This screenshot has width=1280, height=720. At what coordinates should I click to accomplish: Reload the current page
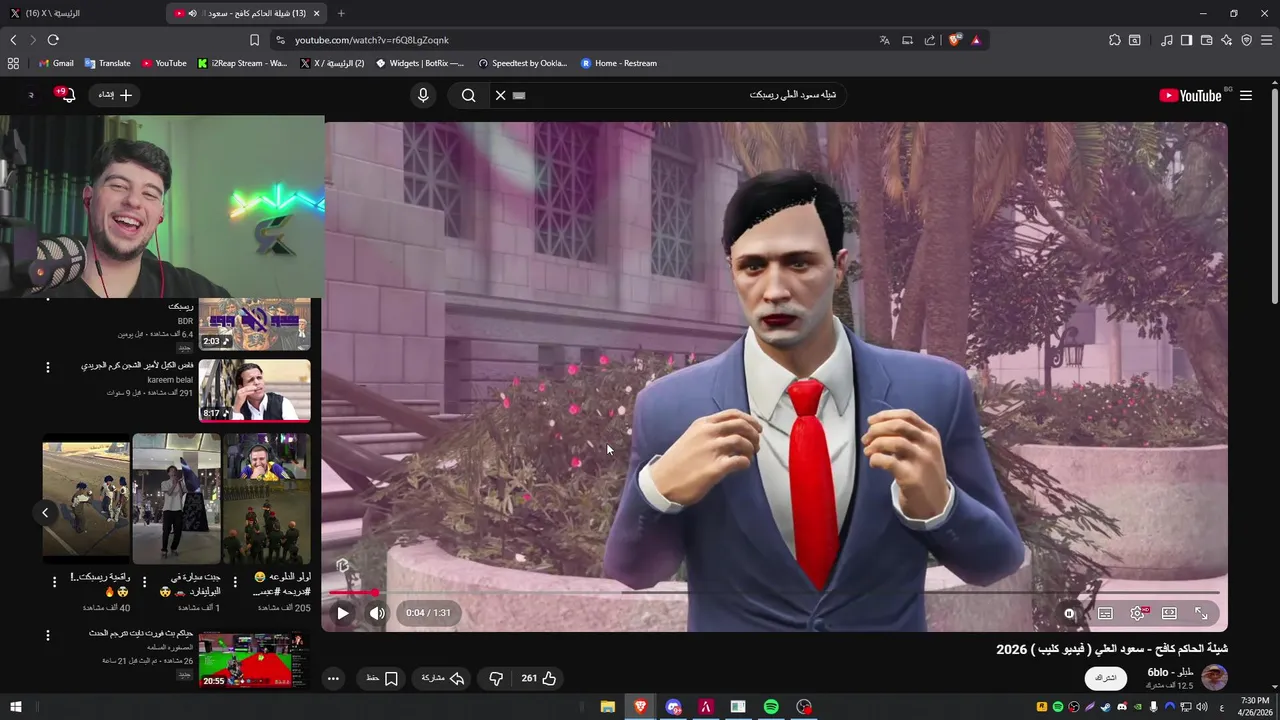53,40
